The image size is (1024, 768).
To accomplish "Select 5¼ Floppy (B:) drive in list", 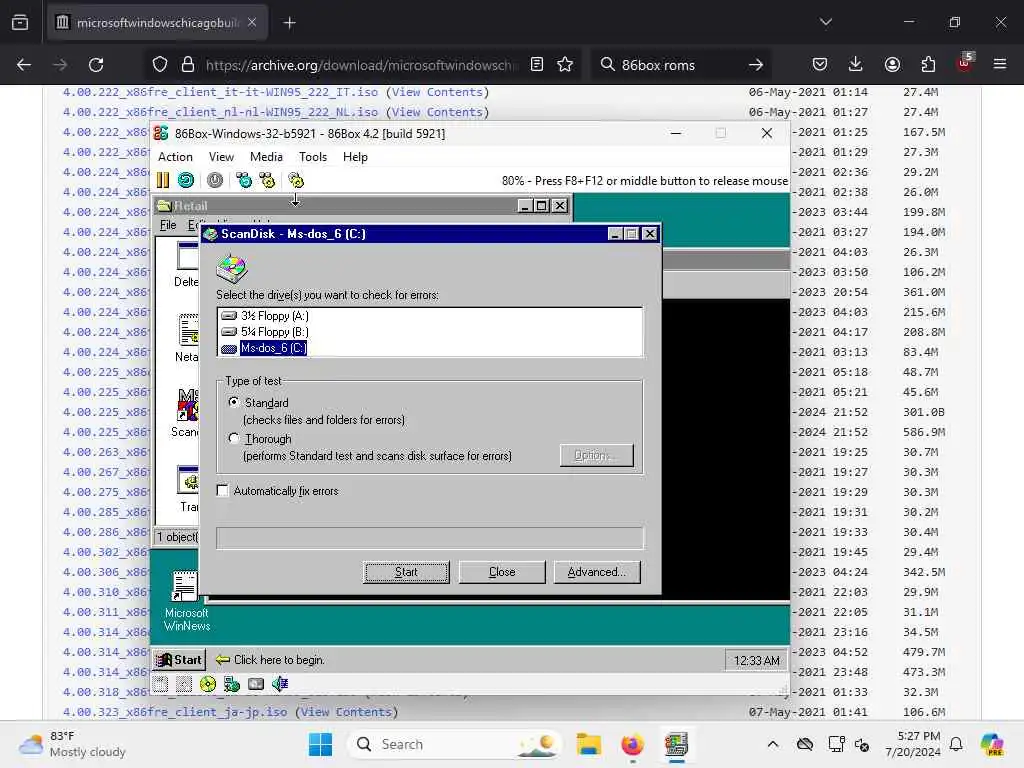I will (x=265, y=332).
